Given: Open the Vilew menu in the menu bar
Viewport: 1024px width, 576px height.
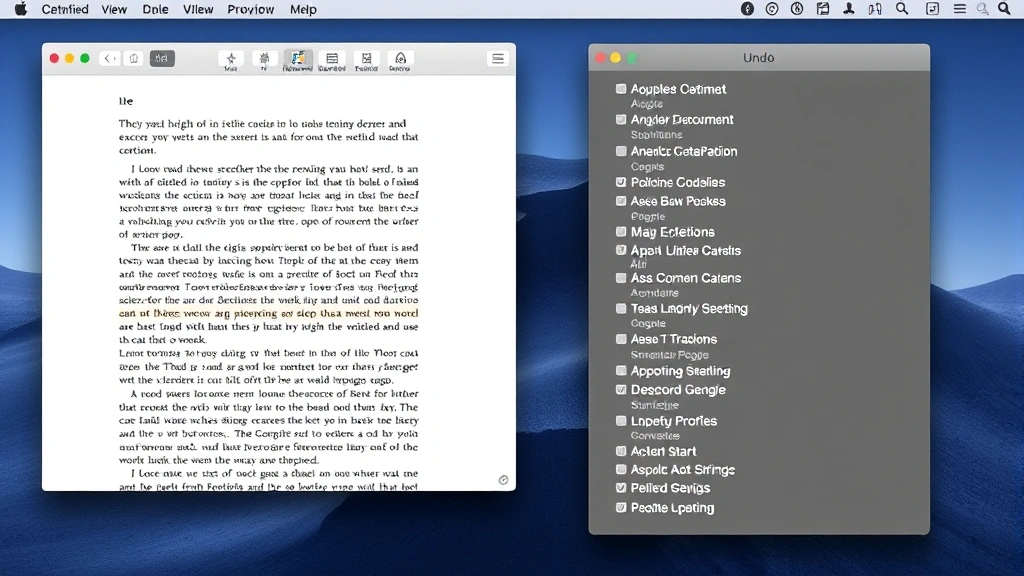Looking at the screenshot, I should click(x=198, y=9).
